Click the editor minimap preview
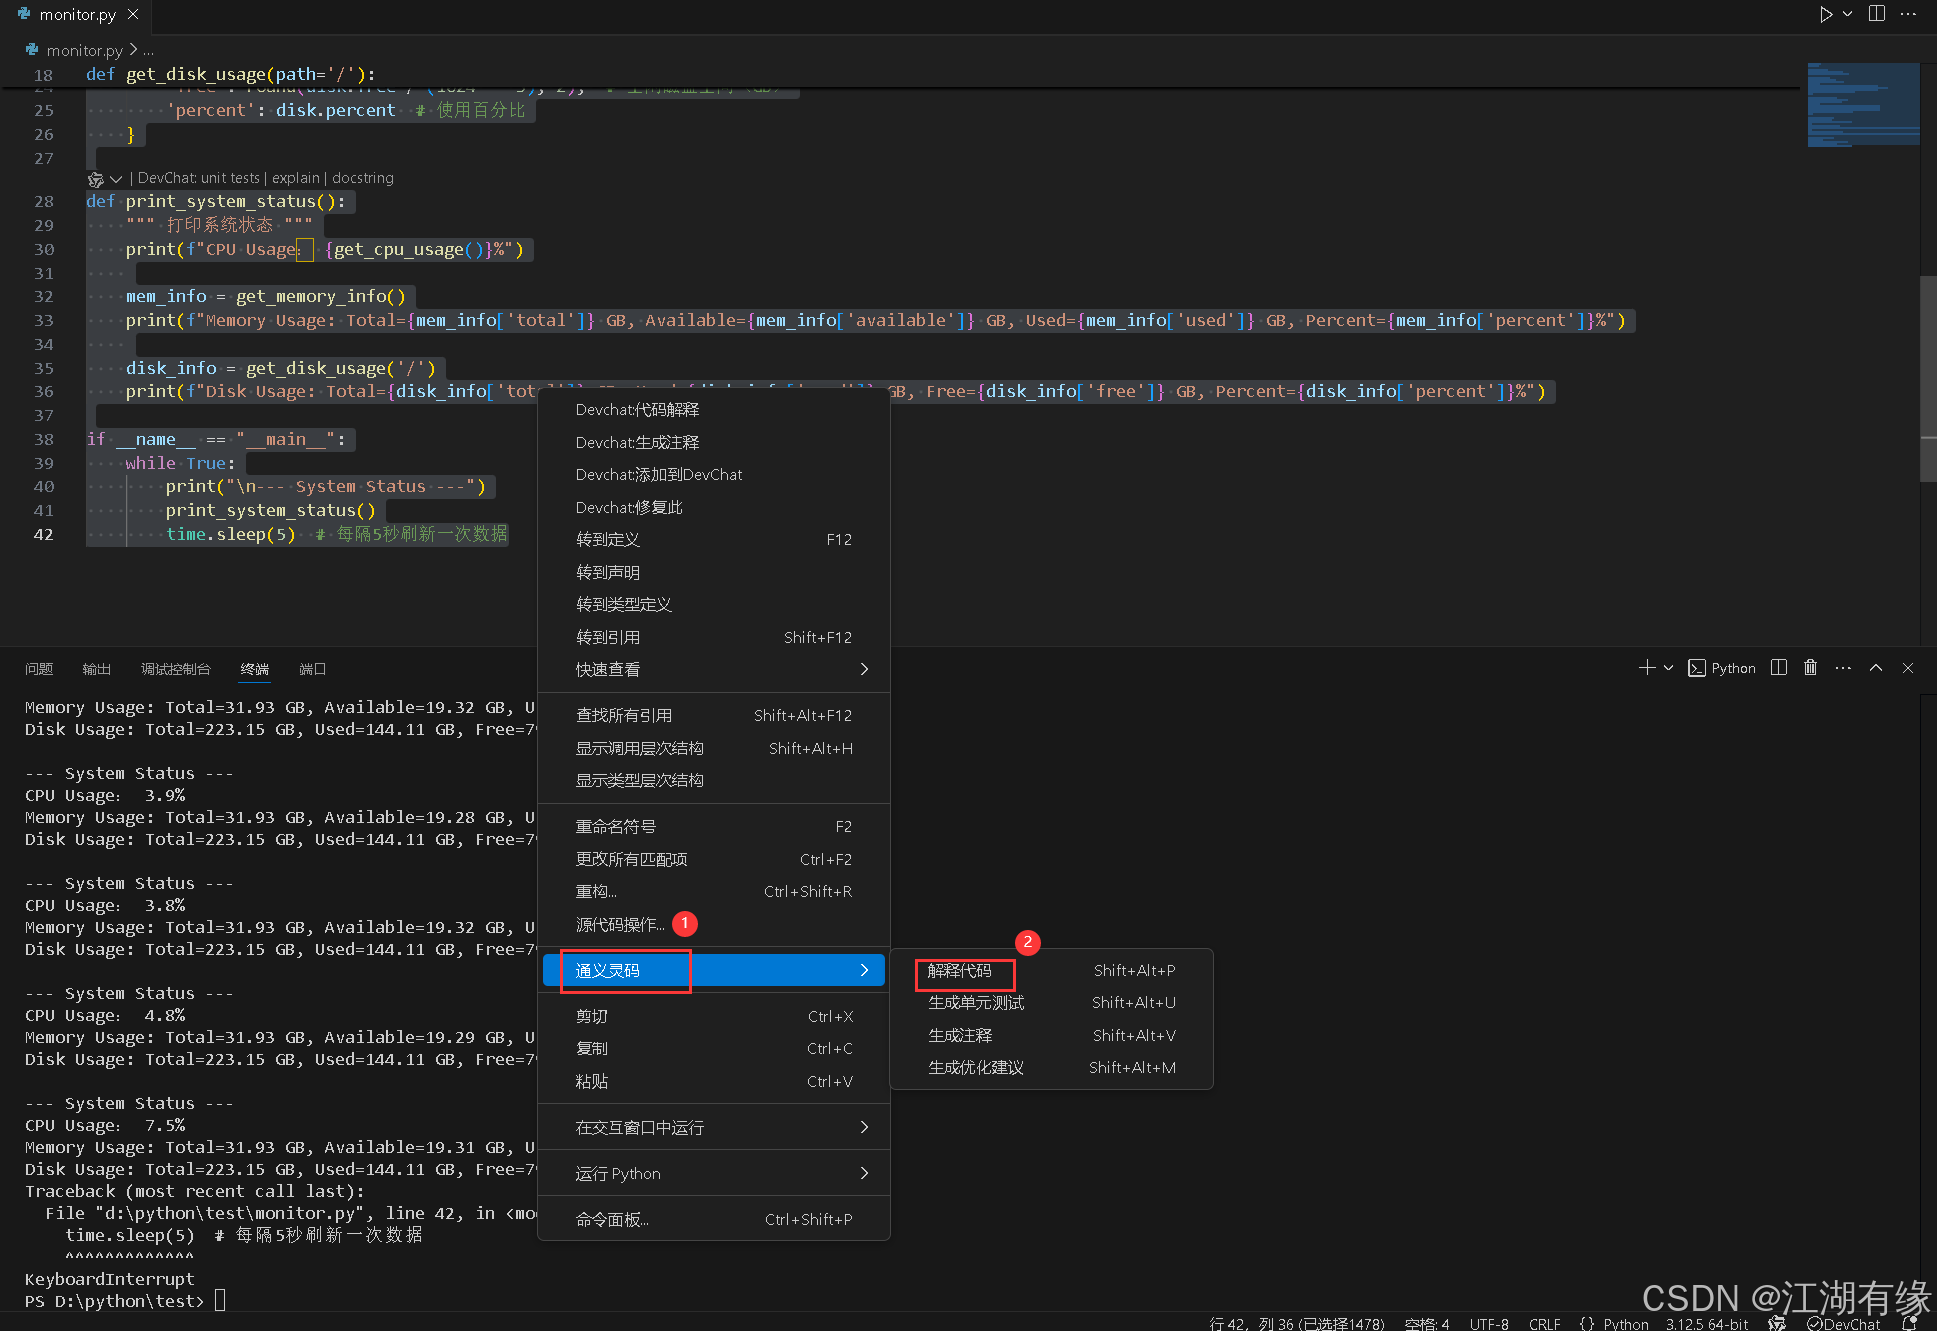 click(1863, 105)
